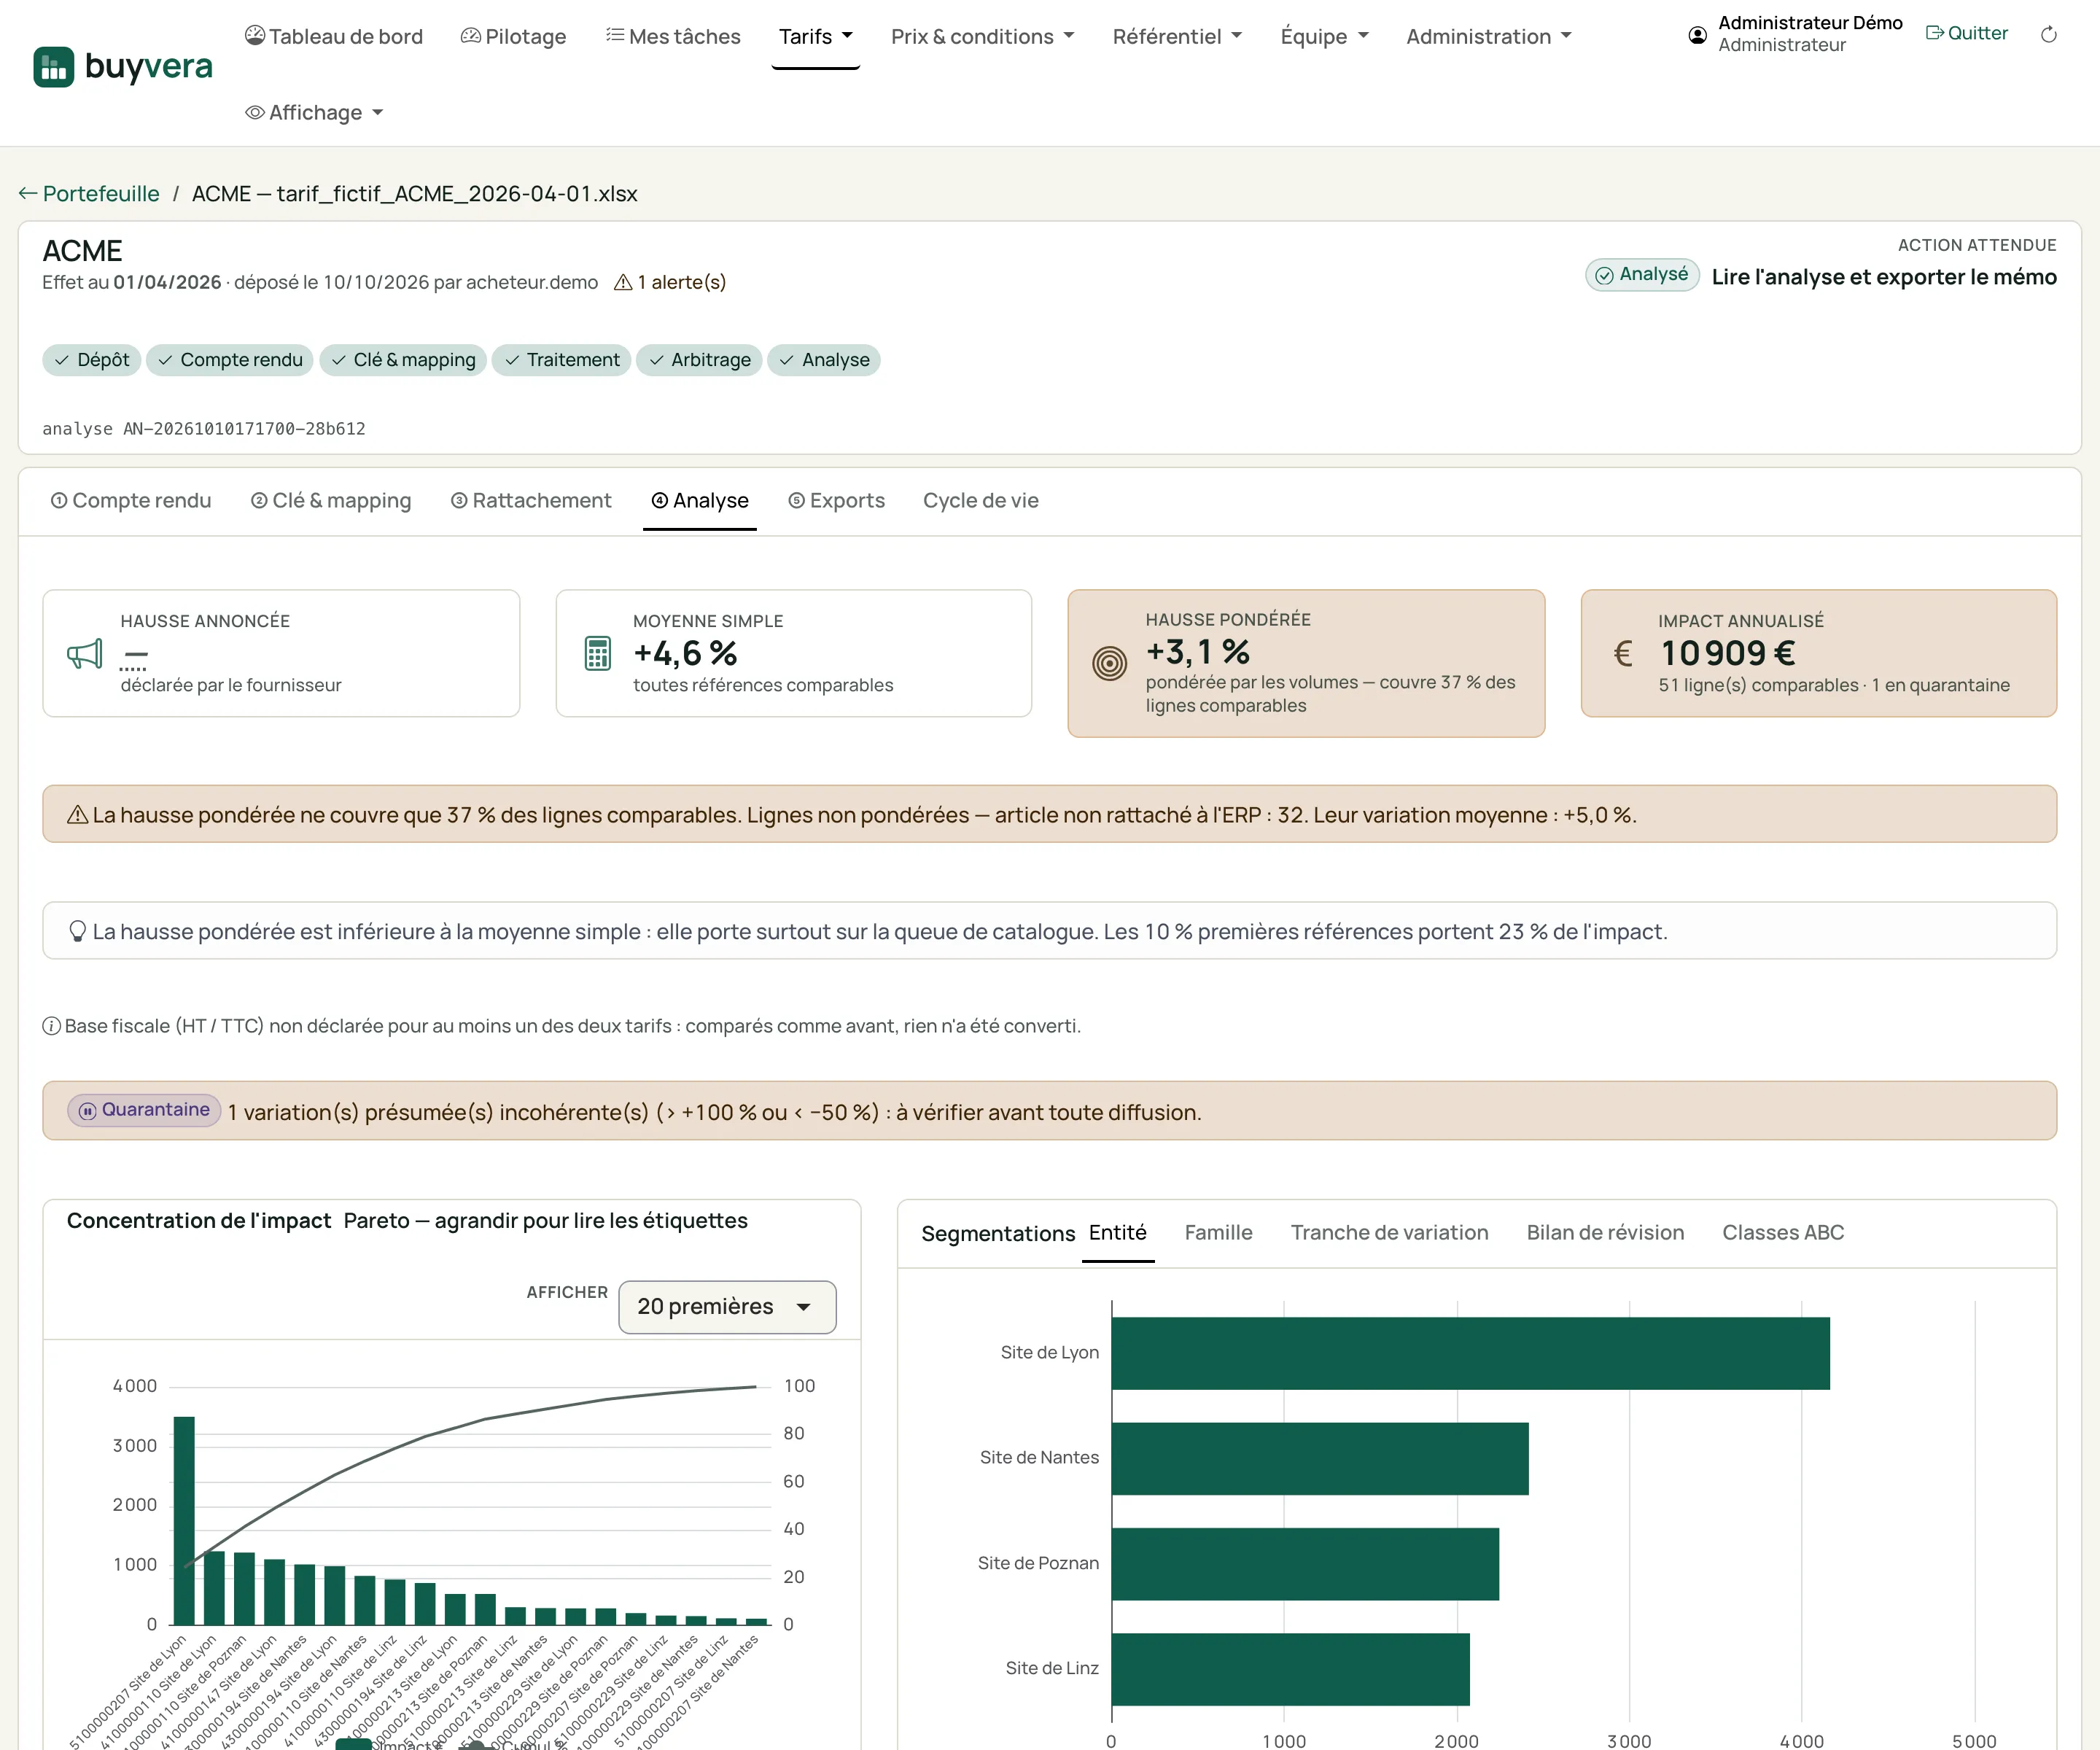Select Tranche de variation segmentation tab
2100x1750 pixels.
pos(1389,1233)
